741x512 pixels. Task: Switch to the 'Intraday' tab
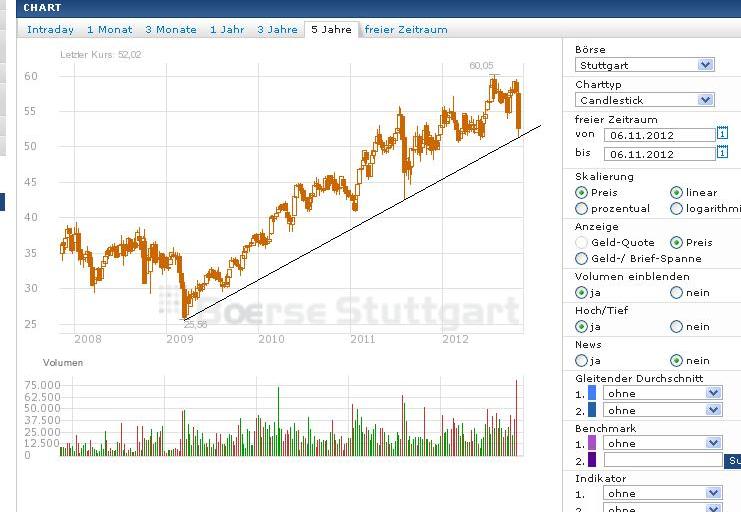point(50,30)
